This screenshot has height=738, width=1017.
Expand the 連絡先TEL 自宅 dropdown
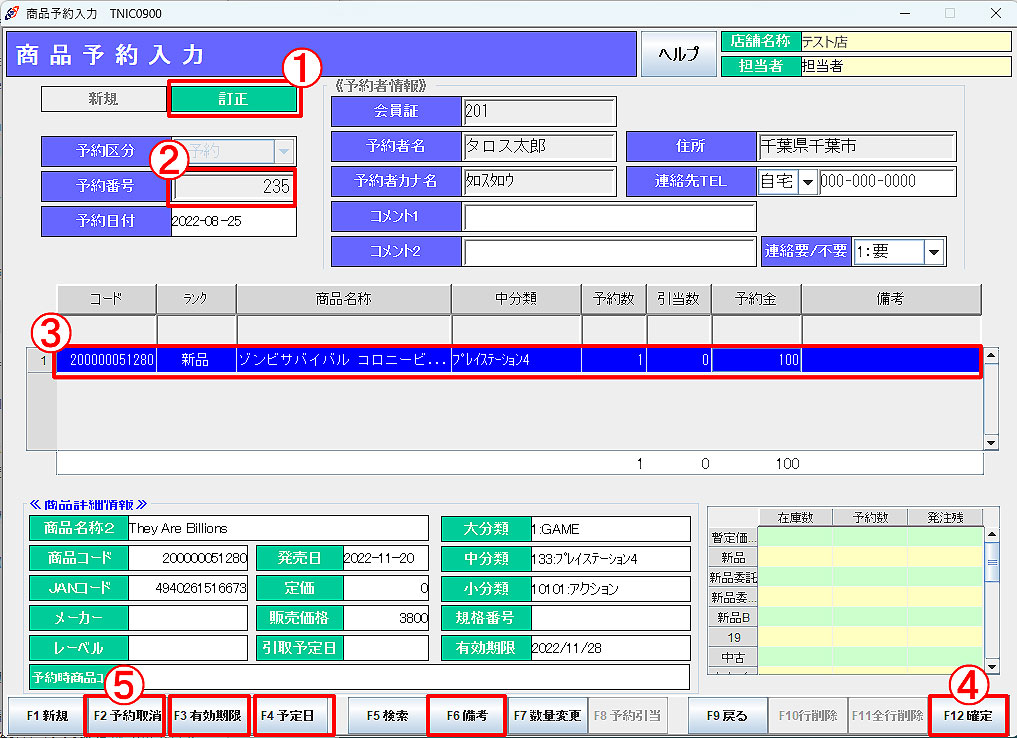click(806, 182)
